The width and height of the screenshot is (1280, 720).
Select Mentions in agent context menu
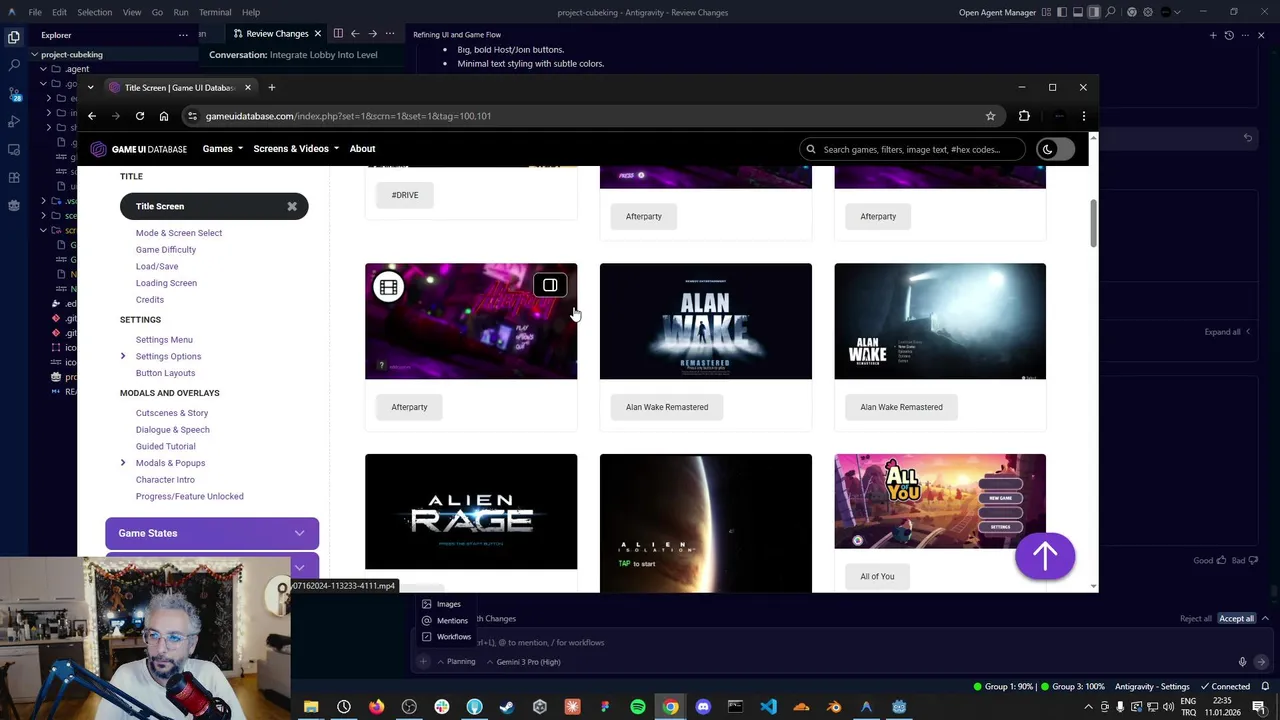445,621
